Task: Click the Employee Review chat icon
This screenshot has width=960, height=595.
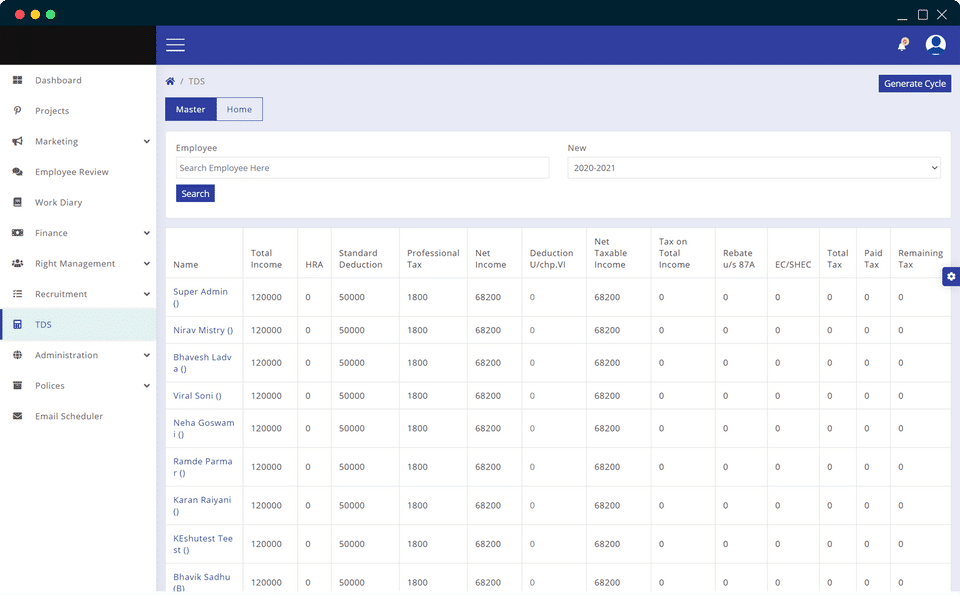Action: click(x=17, y=172)
